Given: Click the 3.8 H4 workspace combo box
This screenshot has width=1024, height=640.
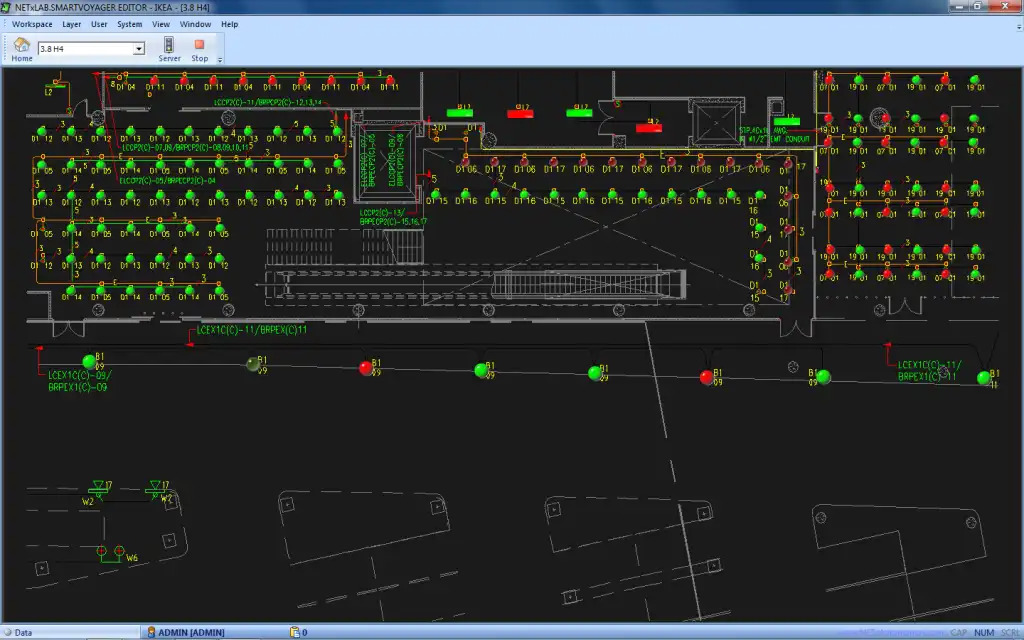Looking at the screenshot, I should (85, 48).
